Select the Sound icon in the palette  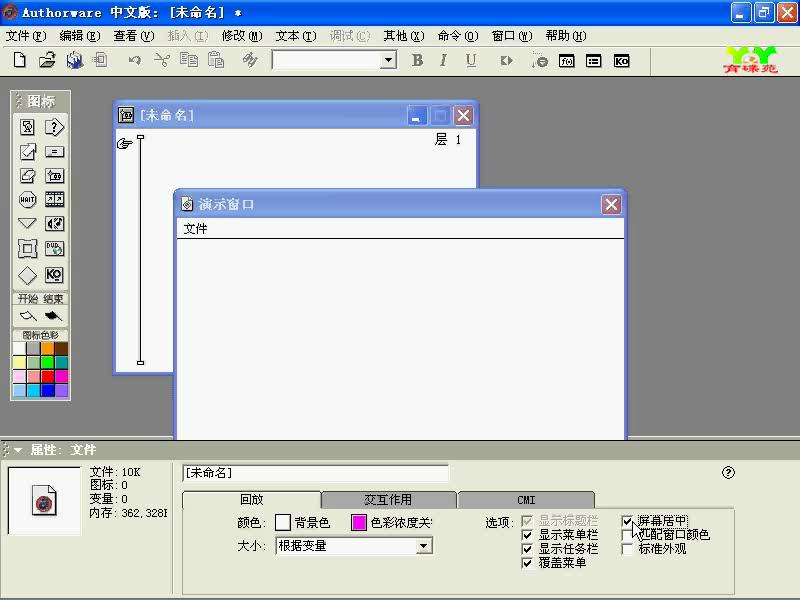(54, 223)
